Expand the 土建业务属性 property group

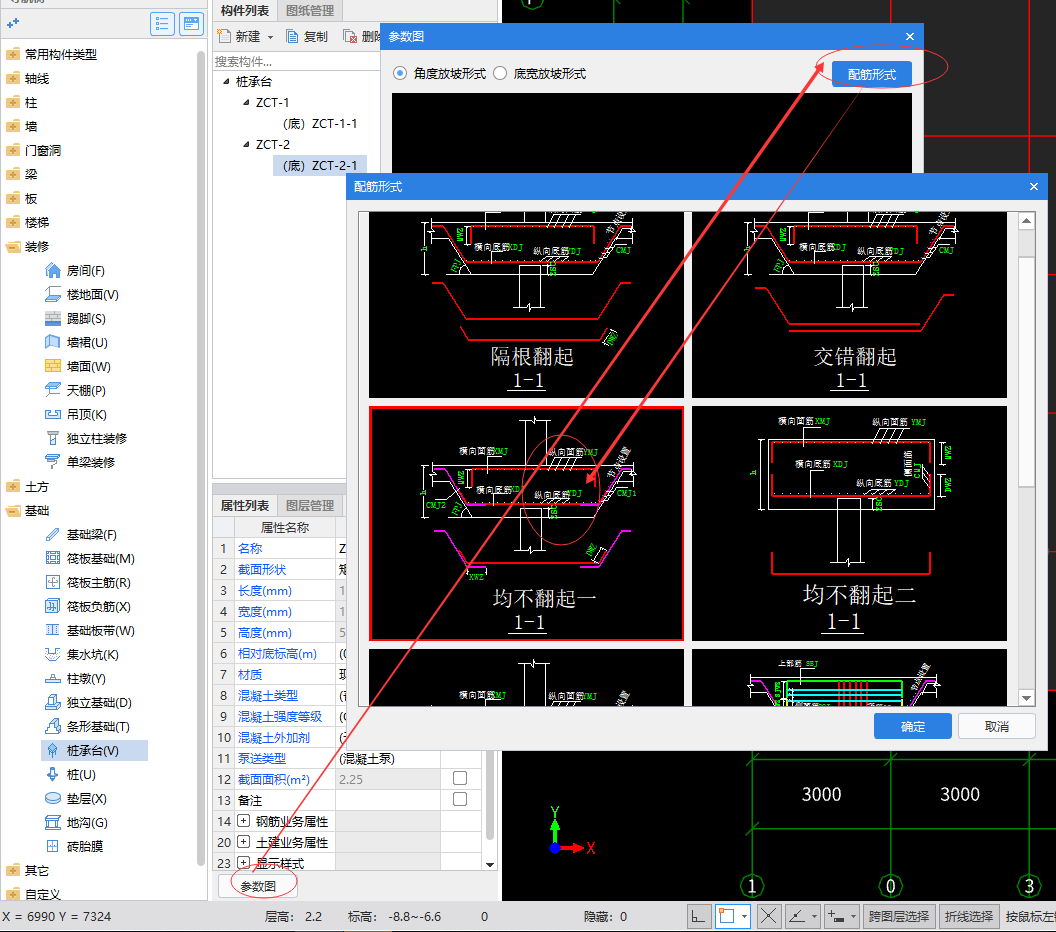pos(244,842)
